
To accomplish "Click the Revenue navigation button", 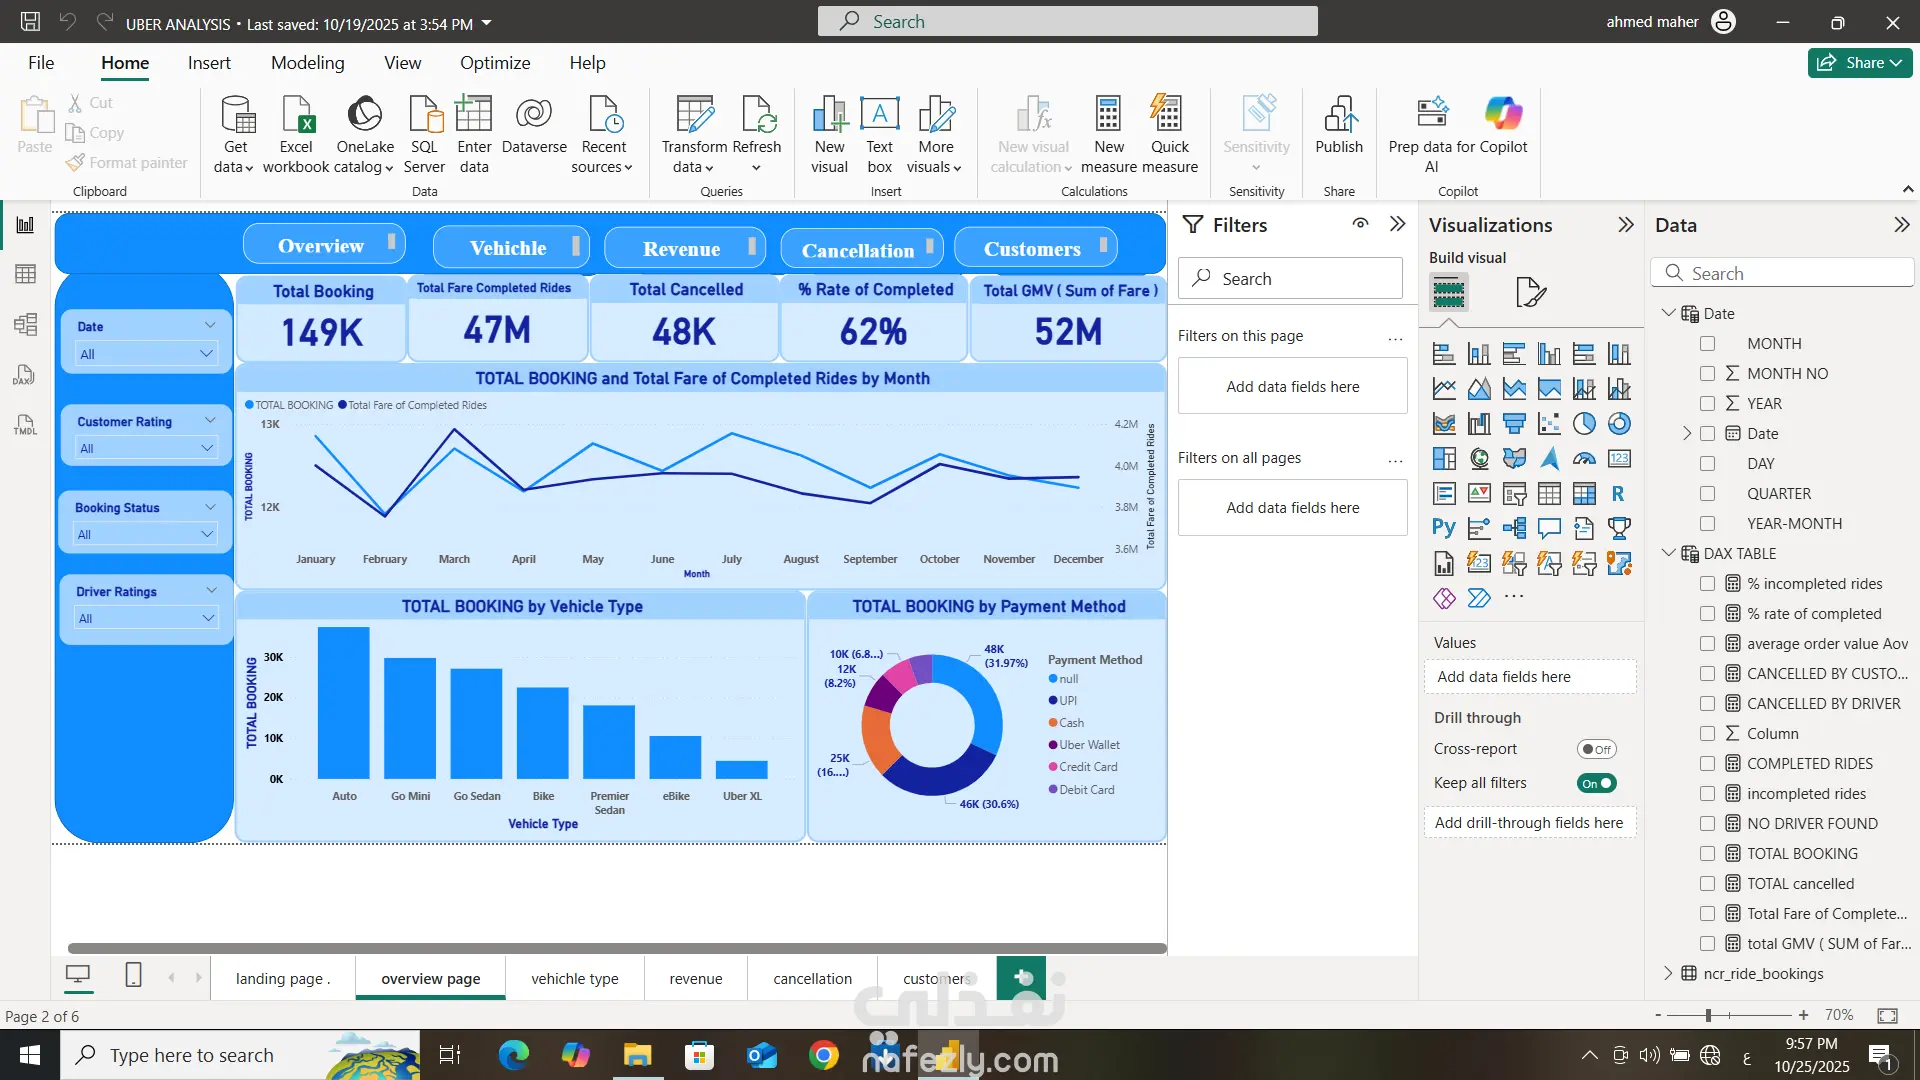I will (x=683, y=249).
